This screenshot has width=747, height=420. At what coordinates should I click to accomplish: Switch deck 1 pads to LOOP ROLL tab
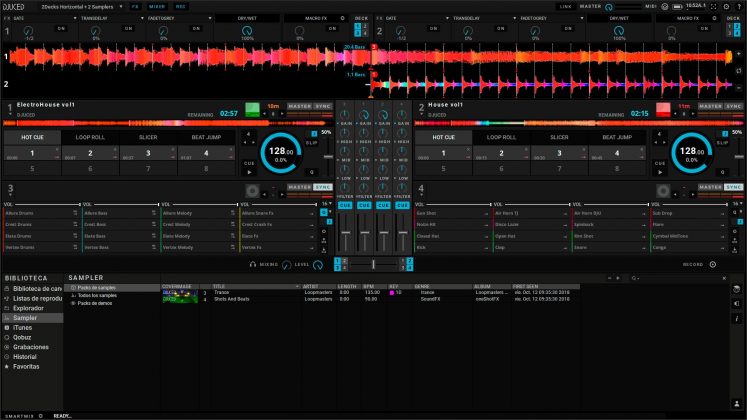pos(90,137)
